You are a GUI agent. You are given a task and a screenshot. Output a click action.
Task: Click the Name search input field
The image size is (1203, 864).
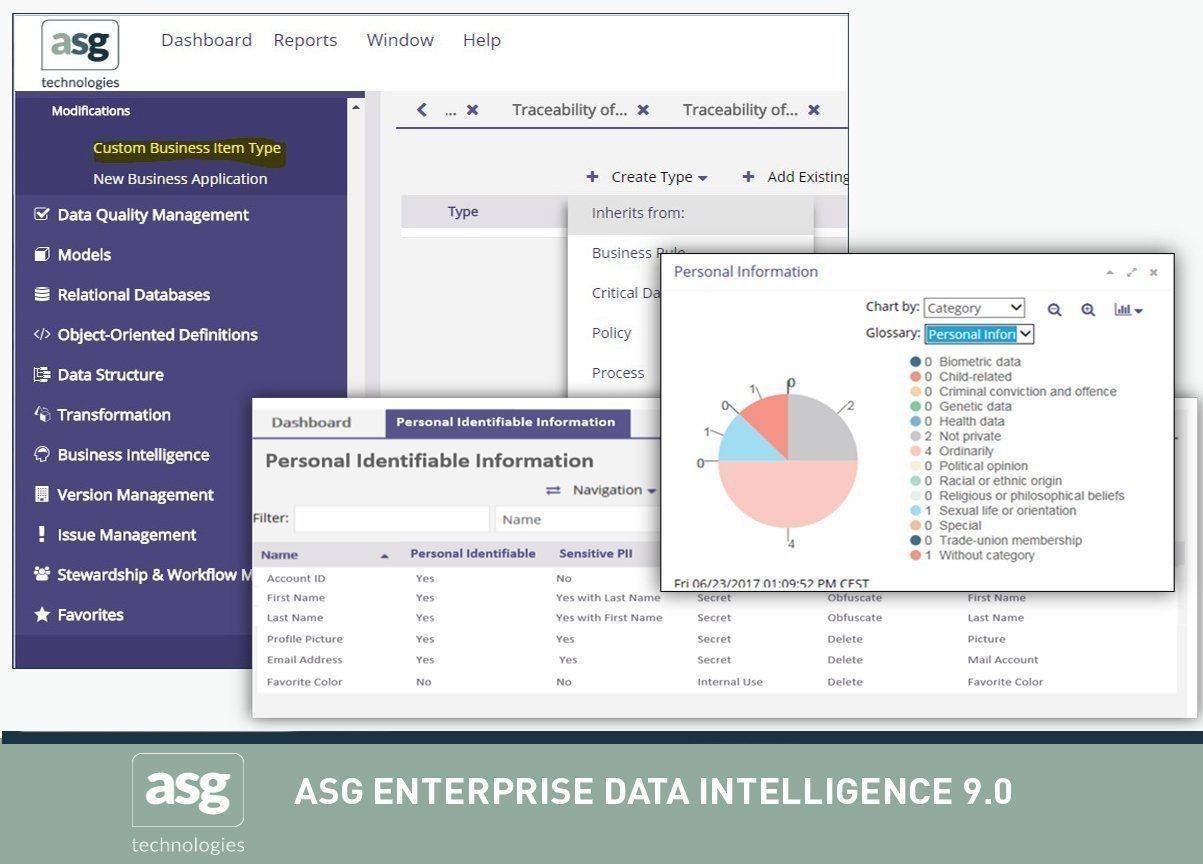pyautogui.click(x=578, y=519)
